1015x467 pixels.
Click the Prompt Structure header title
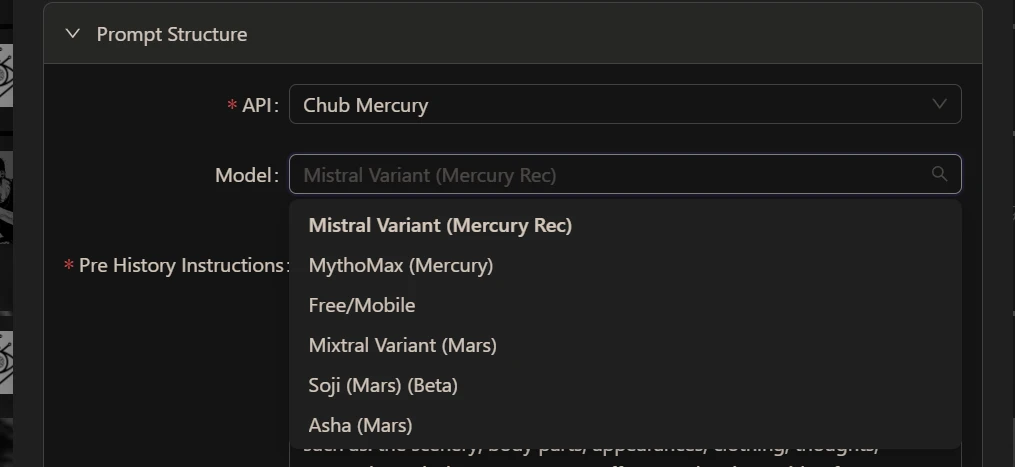171,34
